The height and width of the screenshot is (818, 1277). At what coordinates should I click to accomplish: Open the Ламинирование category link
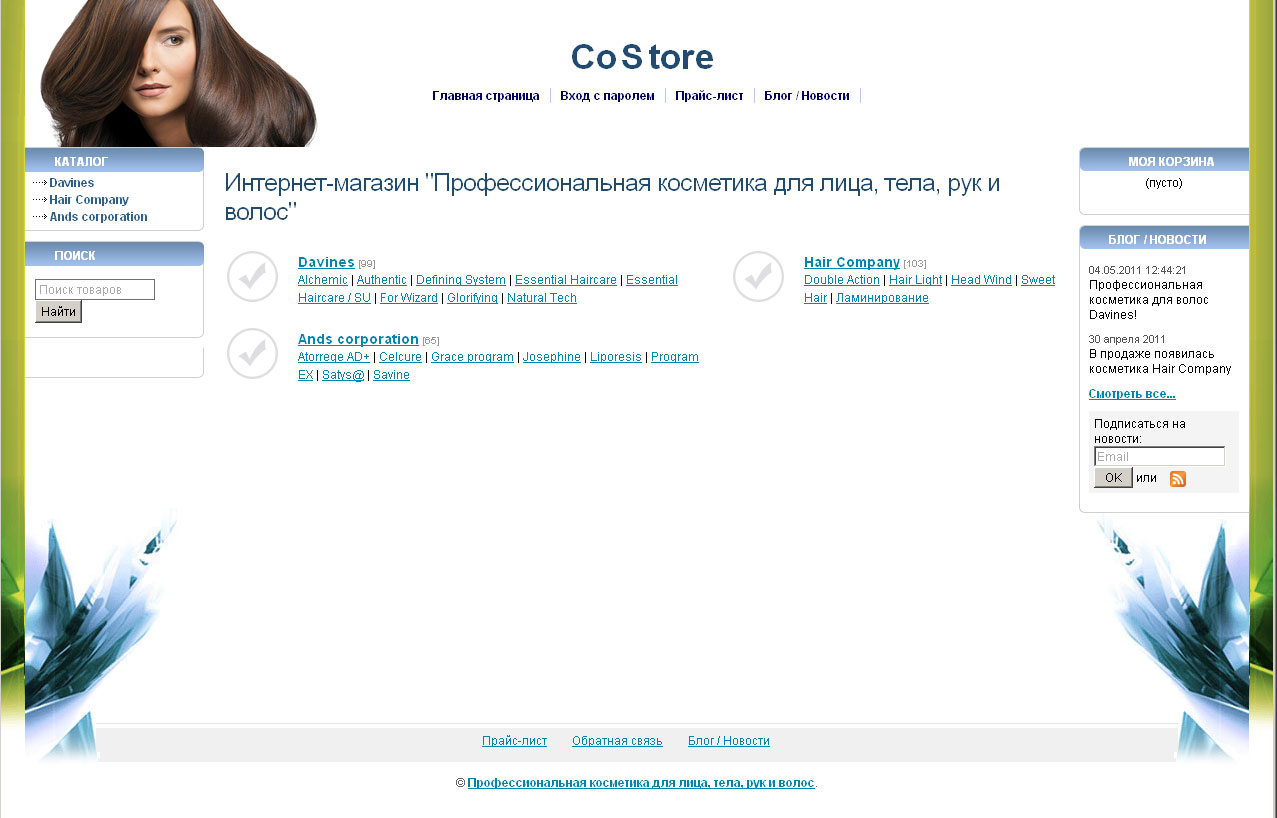(x=882, y=297)
